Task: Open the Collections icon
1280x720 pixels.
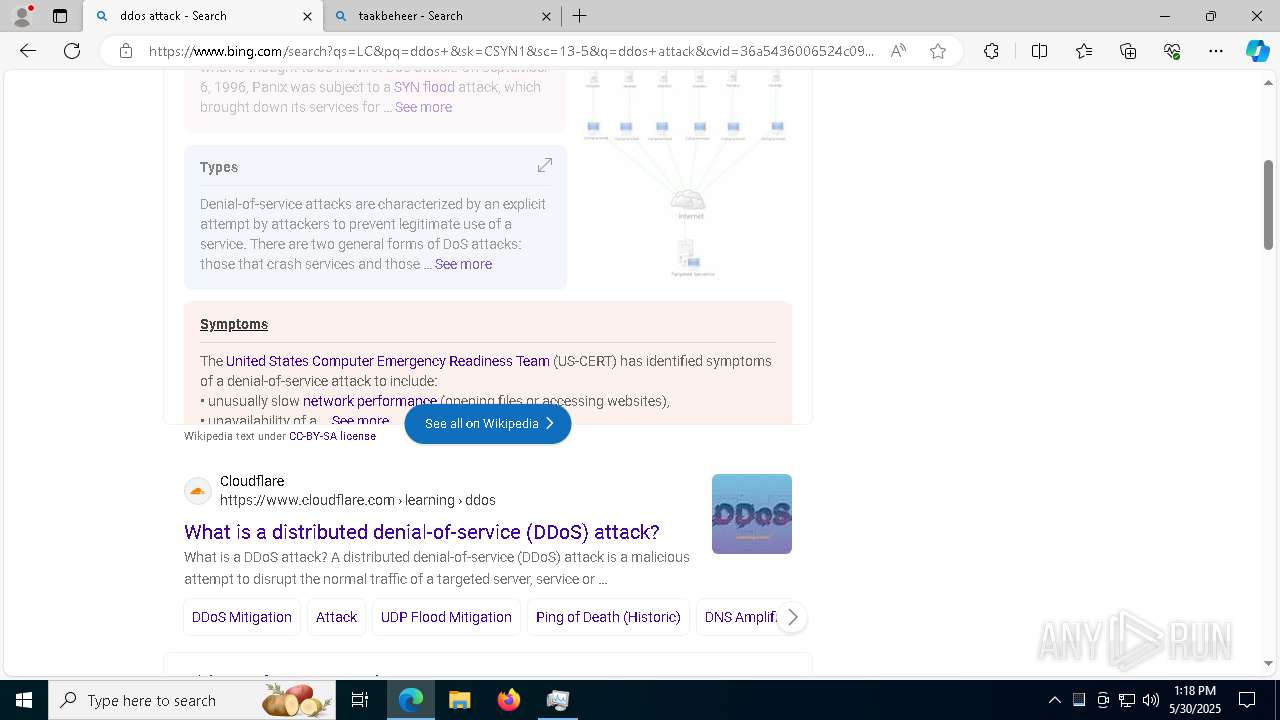Action: [1128, 51]
